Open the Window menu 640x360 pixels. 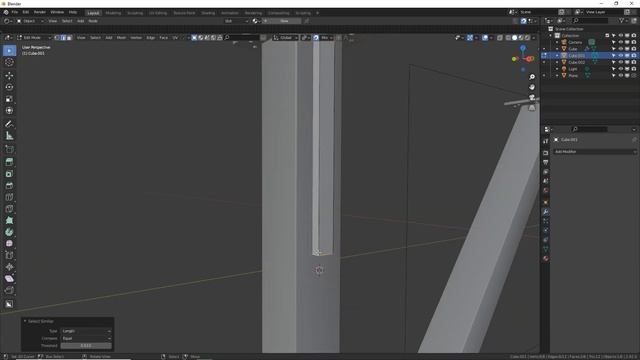(57, 12)
